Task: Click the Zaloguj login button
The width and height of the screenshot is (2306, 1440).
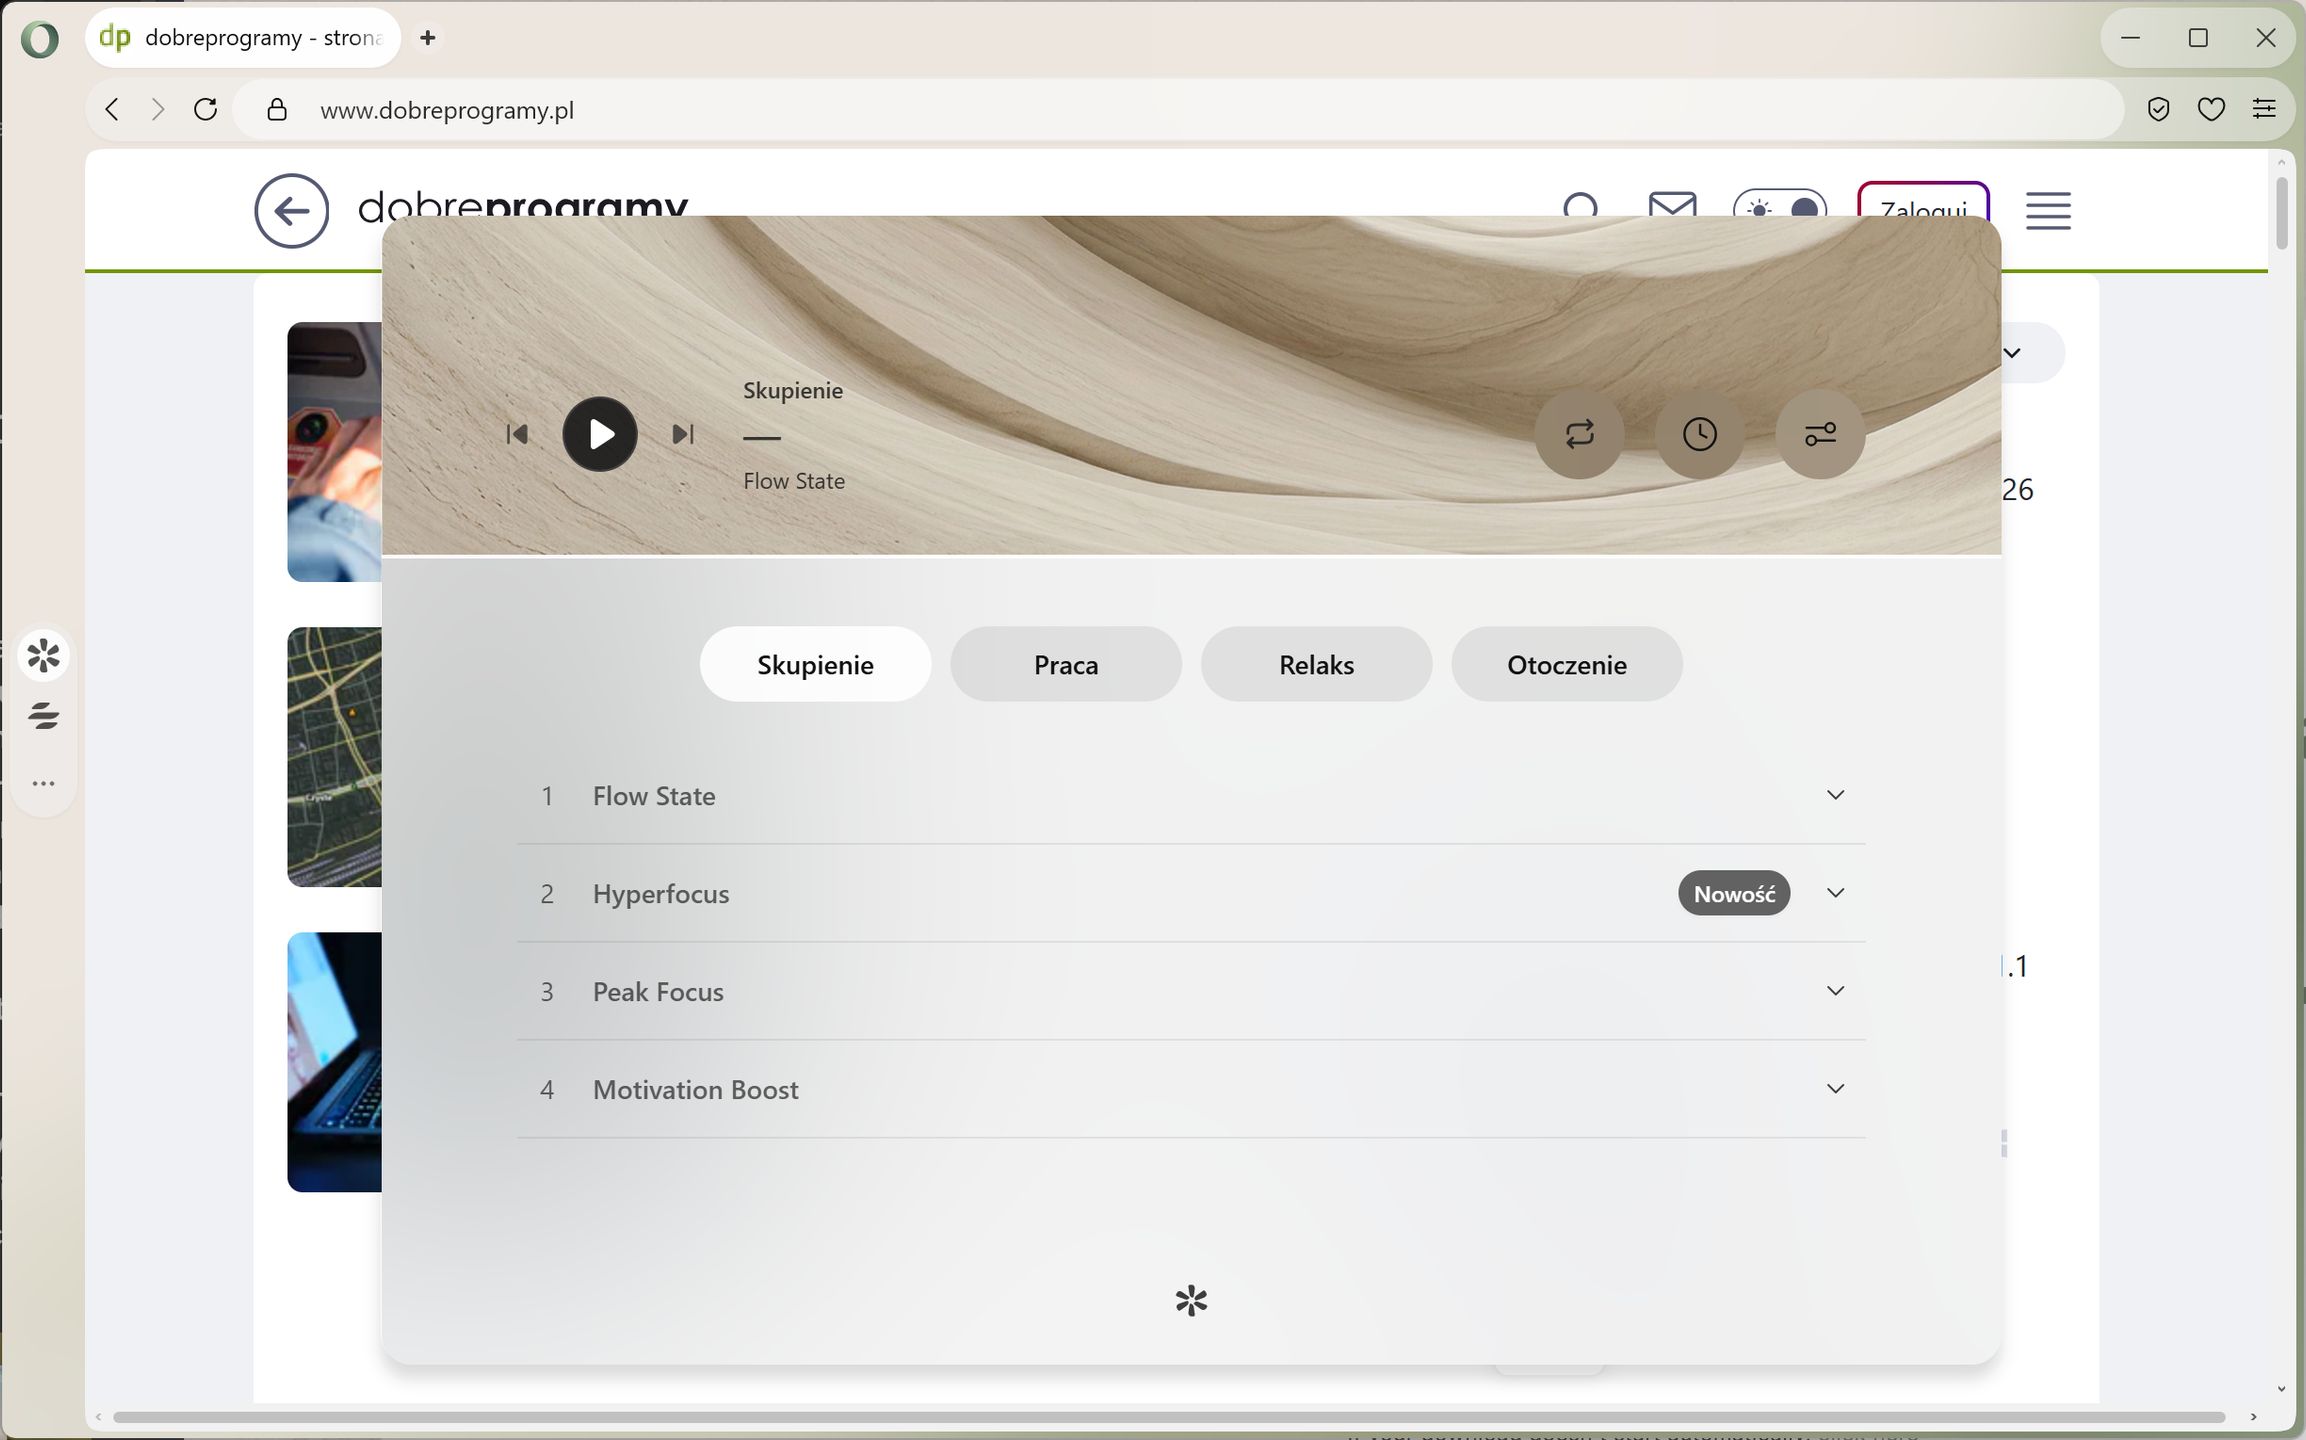Action: pos(1923,200)
